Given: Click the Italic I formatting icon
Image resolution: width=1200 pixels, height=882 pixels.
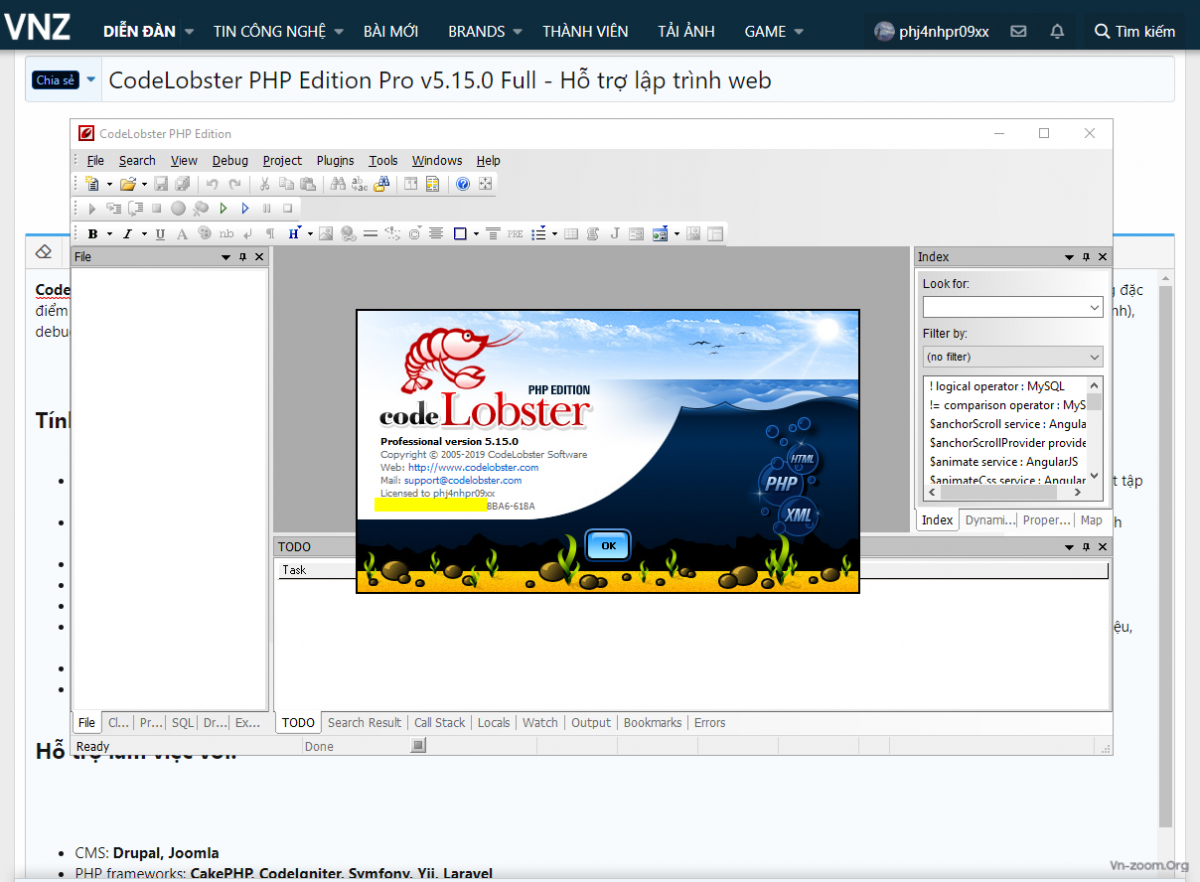Looking at the screenshot, I should pos(128,234).
